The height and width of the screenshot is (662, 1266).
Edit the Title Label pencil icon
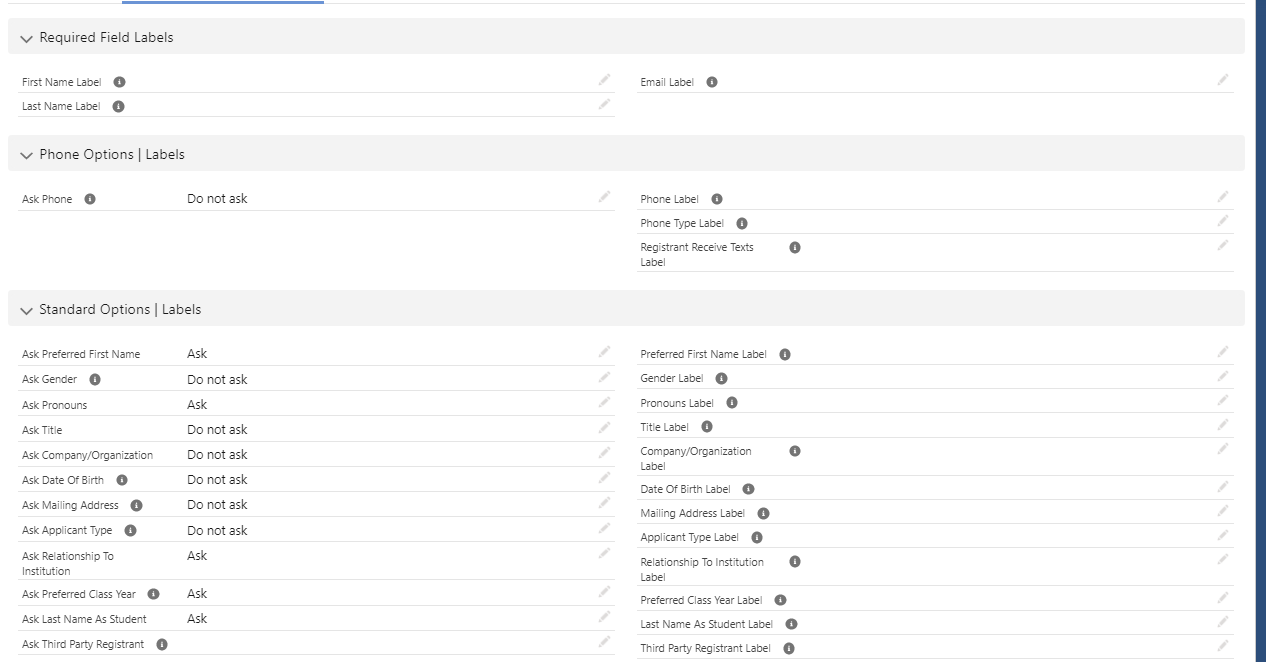(1222, 424)
